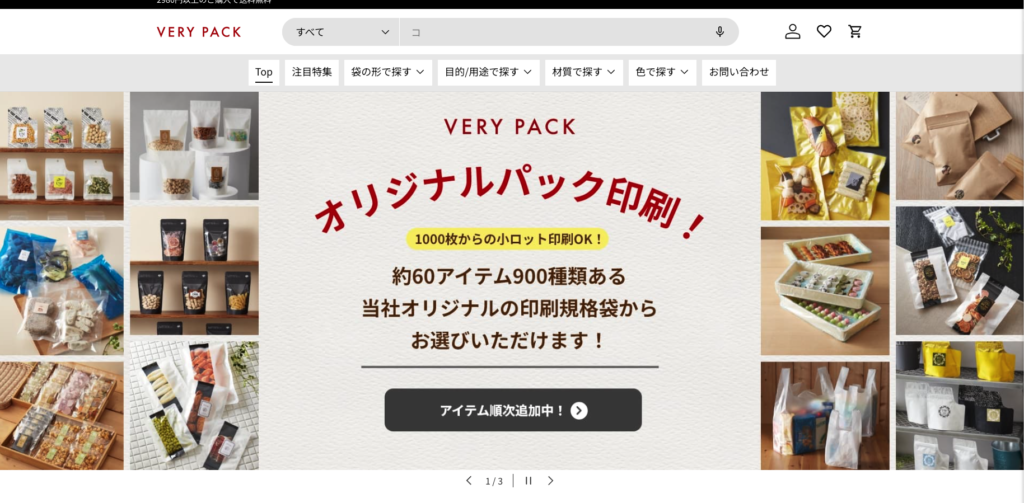
Task: Pause the banner slideshow
Action: pos(528,481)
